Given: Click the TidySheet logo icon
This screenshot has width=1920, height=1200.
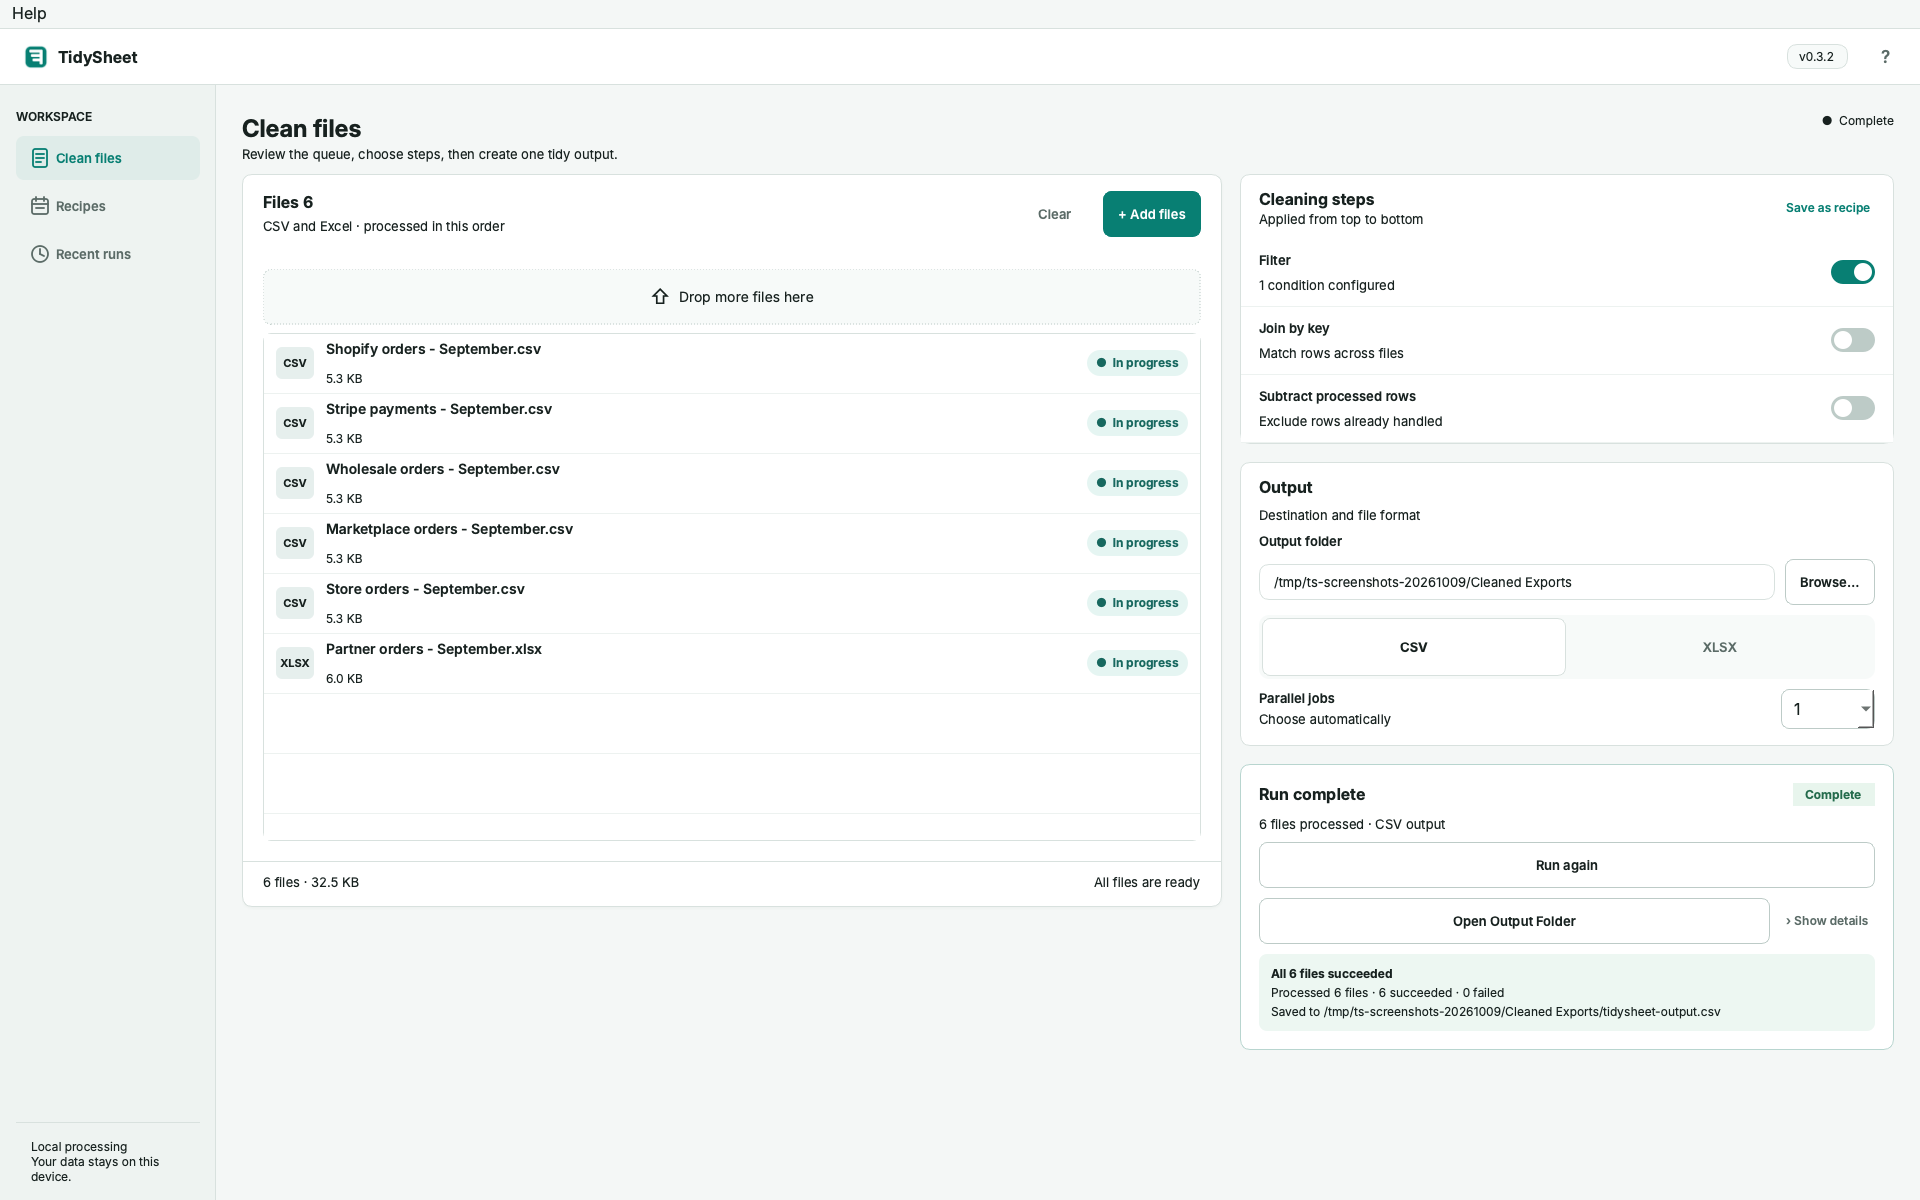Looking at the screenshot, I should (x=36, y=57).
